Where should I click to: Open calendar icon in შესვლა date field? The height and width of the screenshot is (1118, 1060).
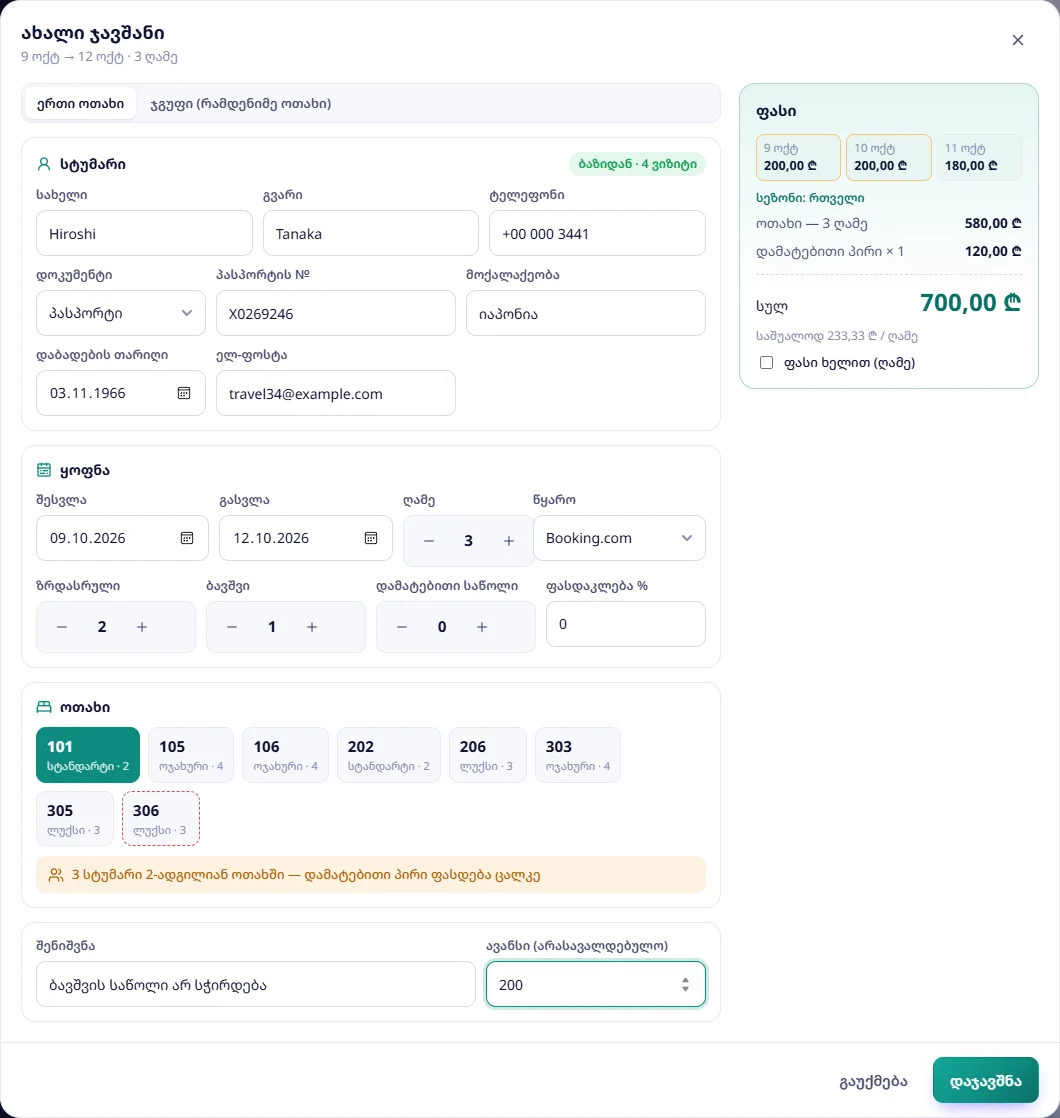(x=187, y=538)
